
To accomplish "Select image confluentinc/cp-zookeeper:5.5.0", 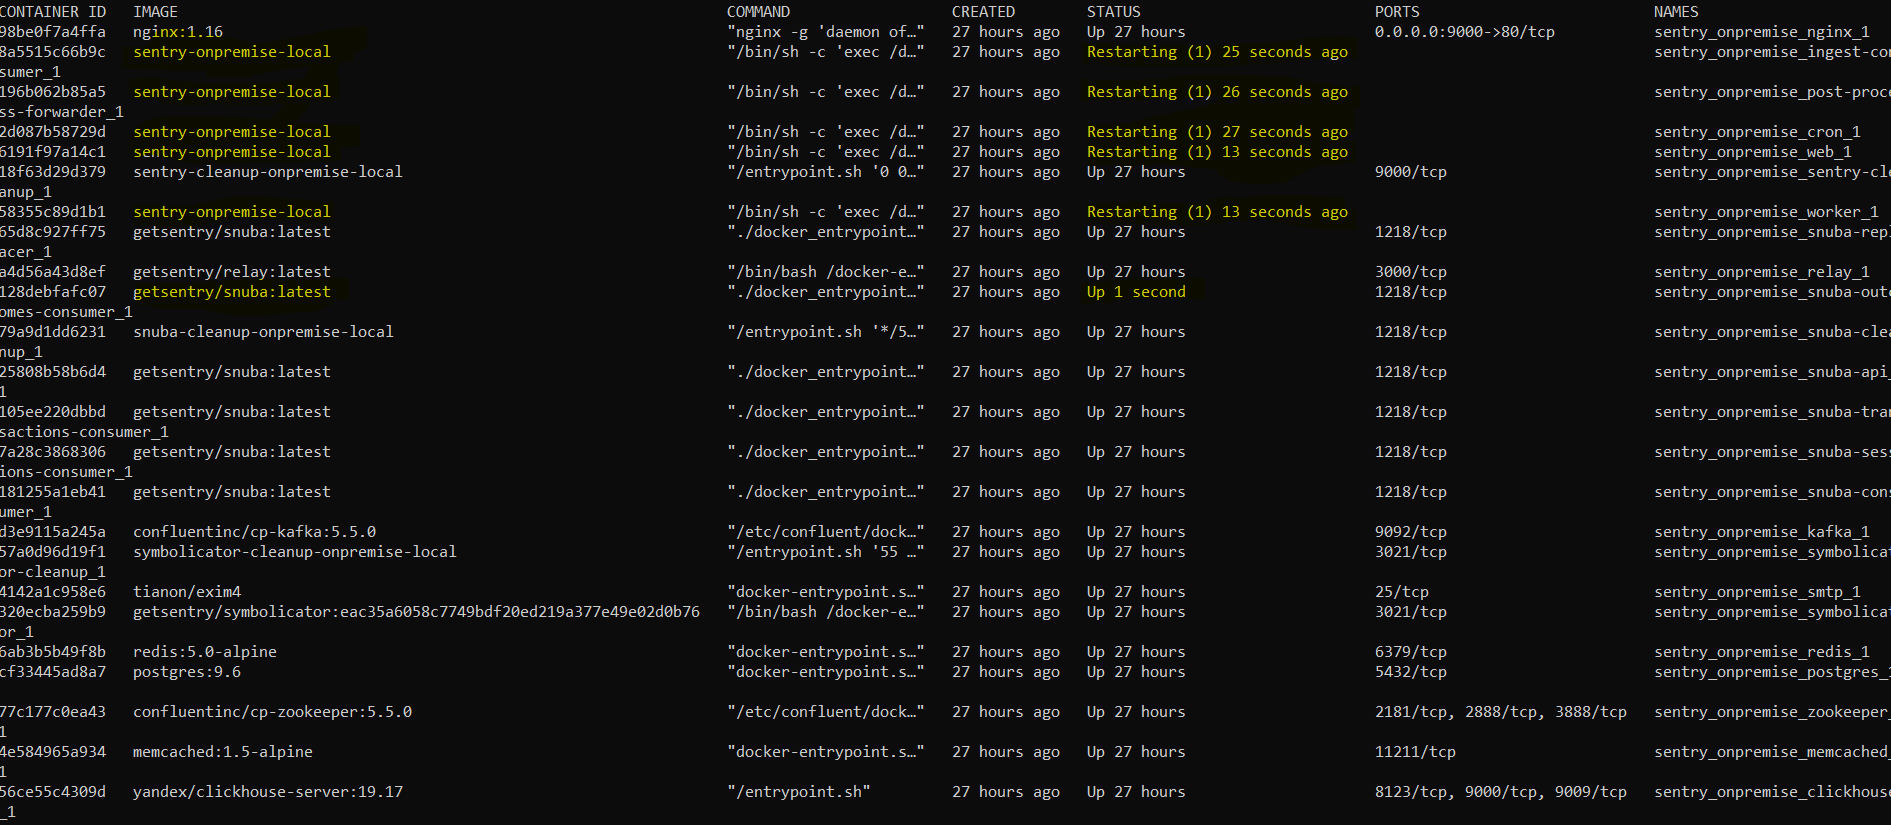I will [x=272, y=712].
